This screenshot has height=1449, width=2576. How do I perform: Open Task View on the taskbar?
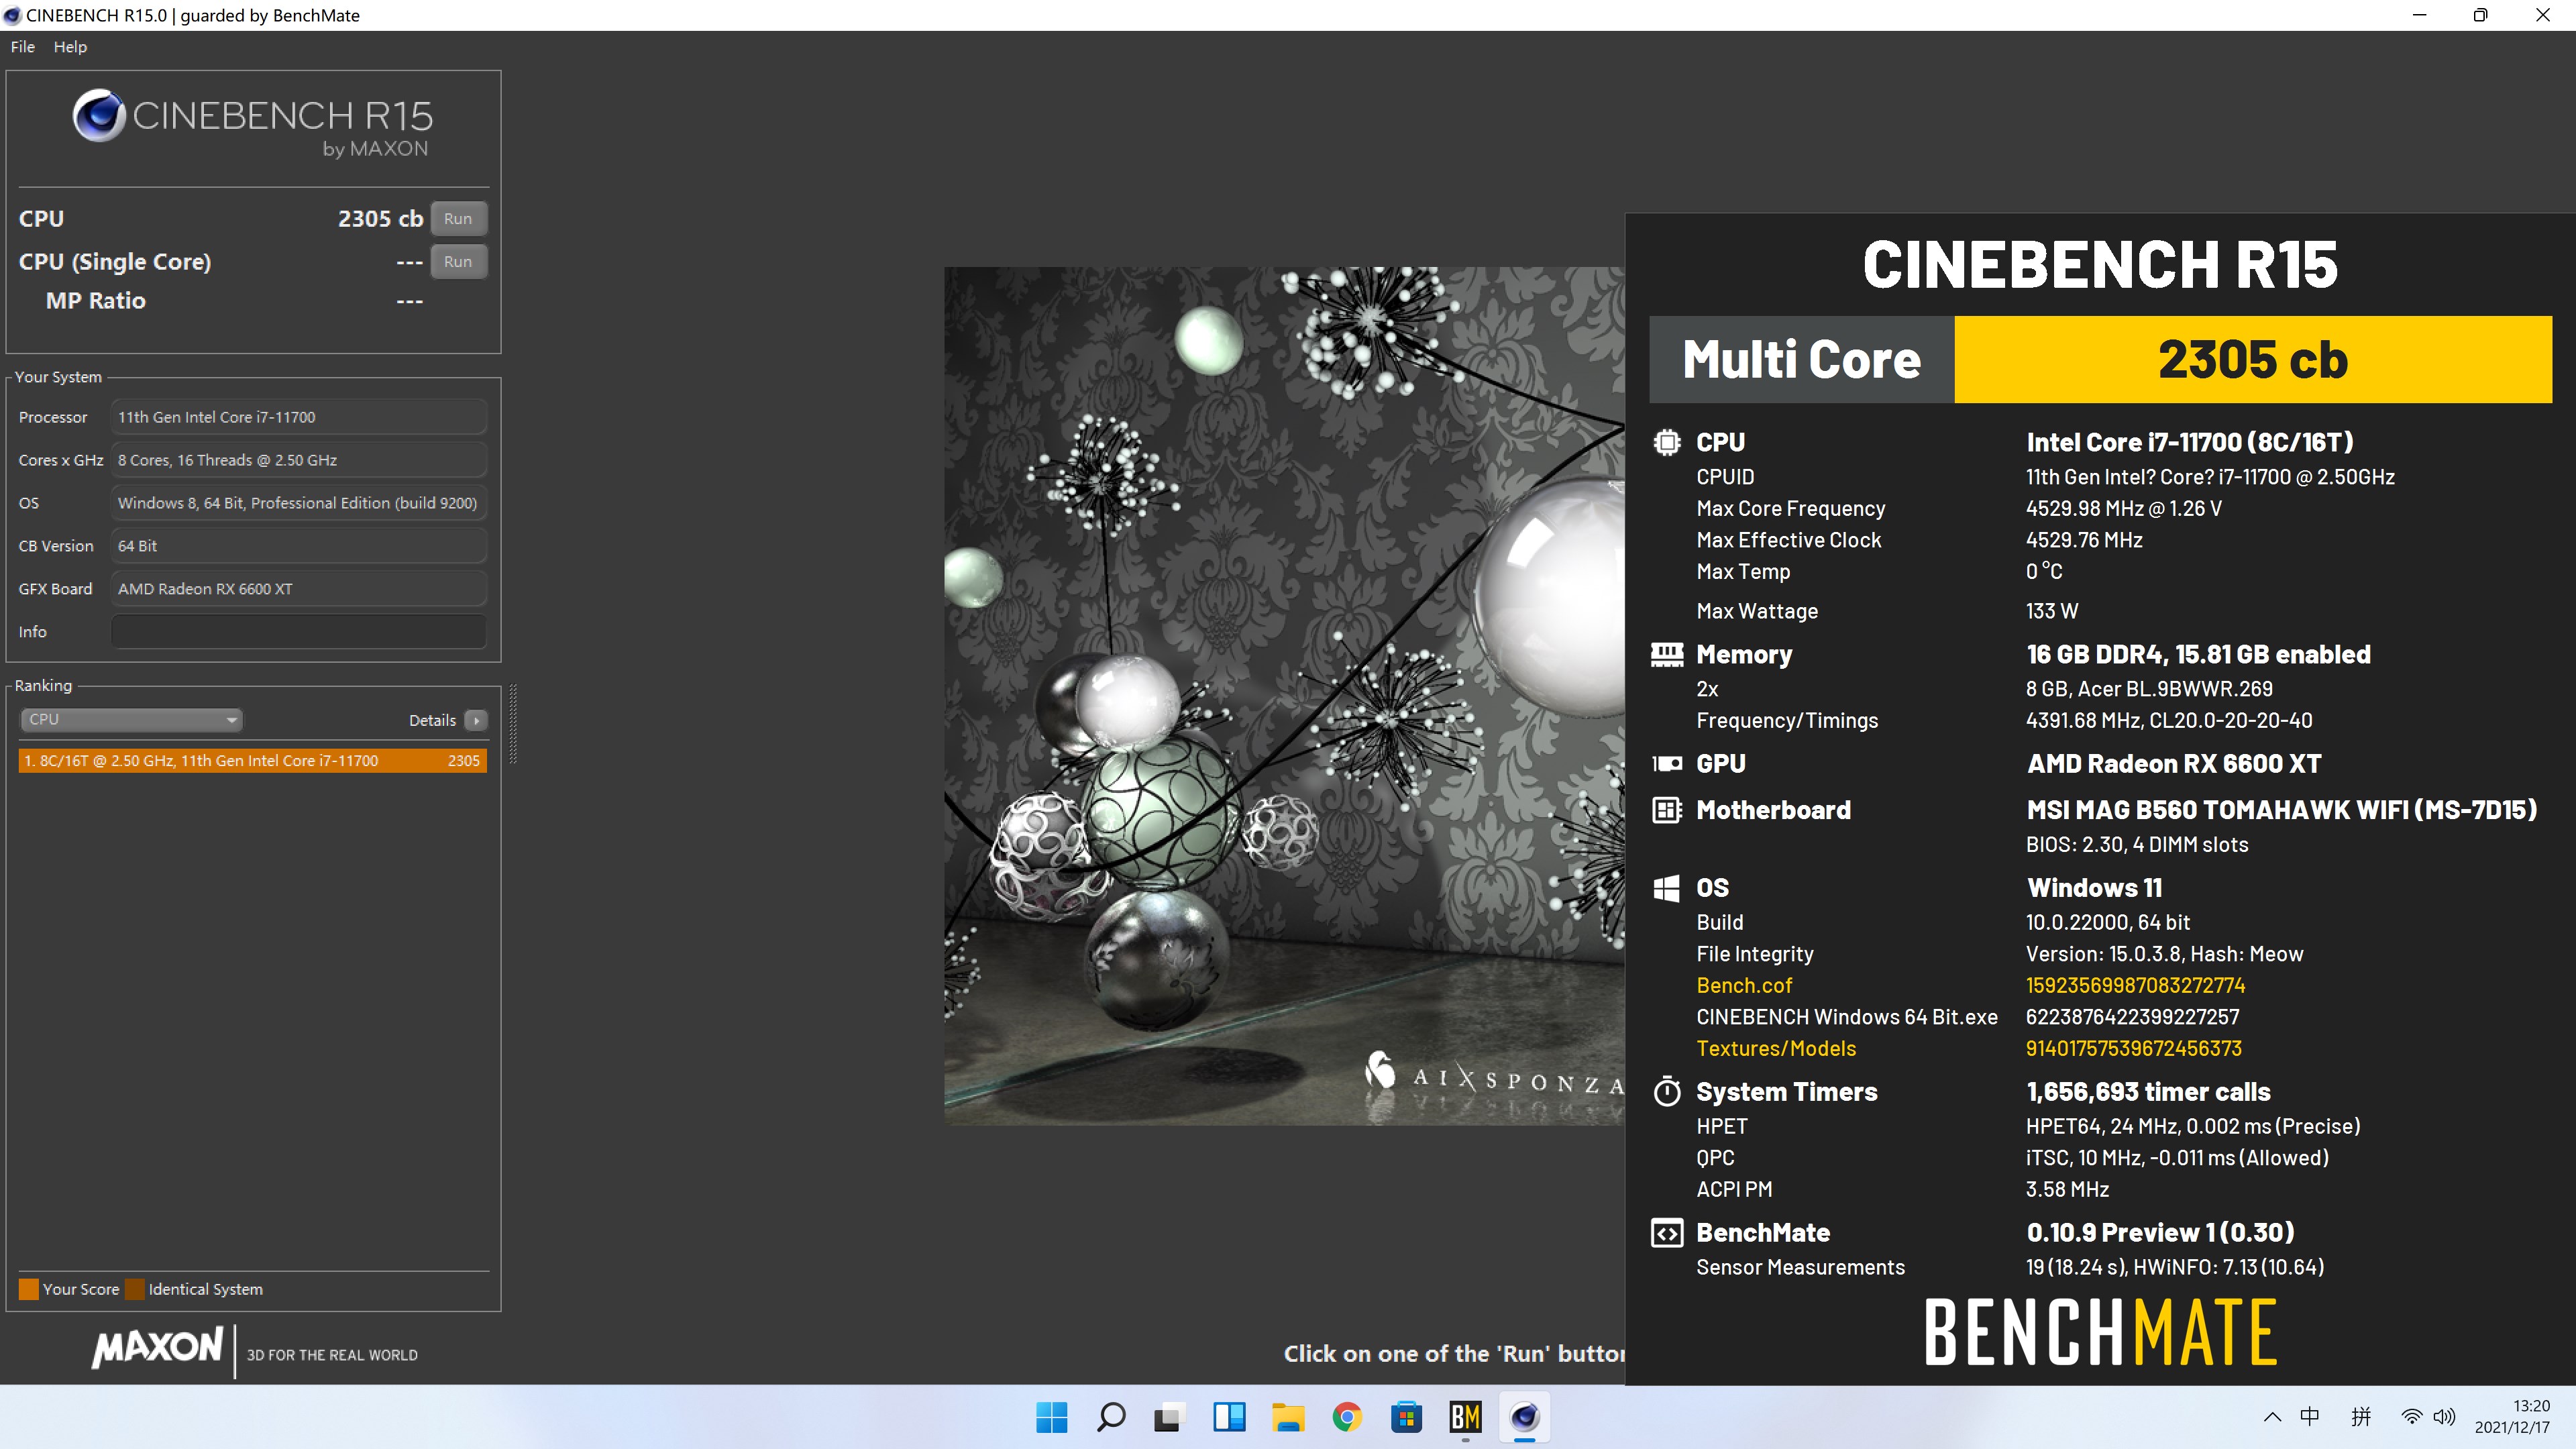click(1169, 1417)
